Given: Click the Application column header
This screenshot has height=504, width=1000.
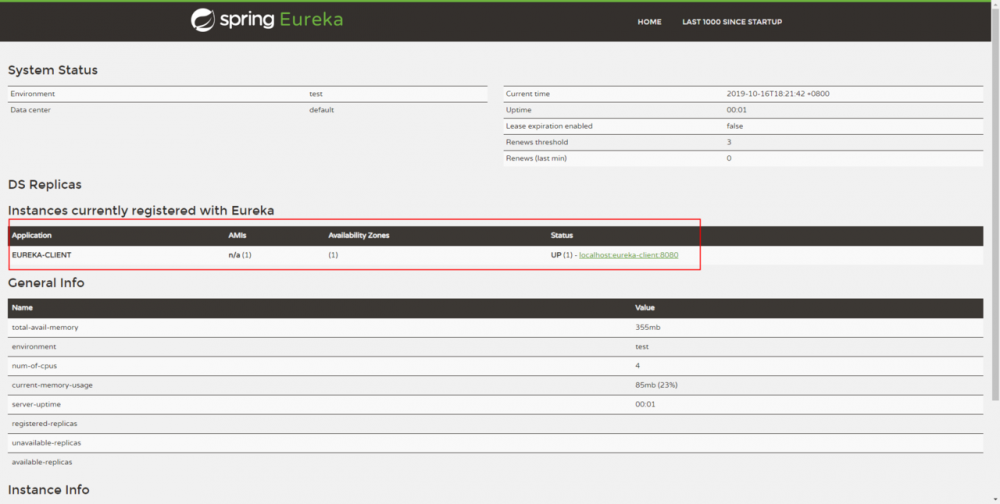Looking at the screenshot, I should pyautogui.click(x=31, y=235).
